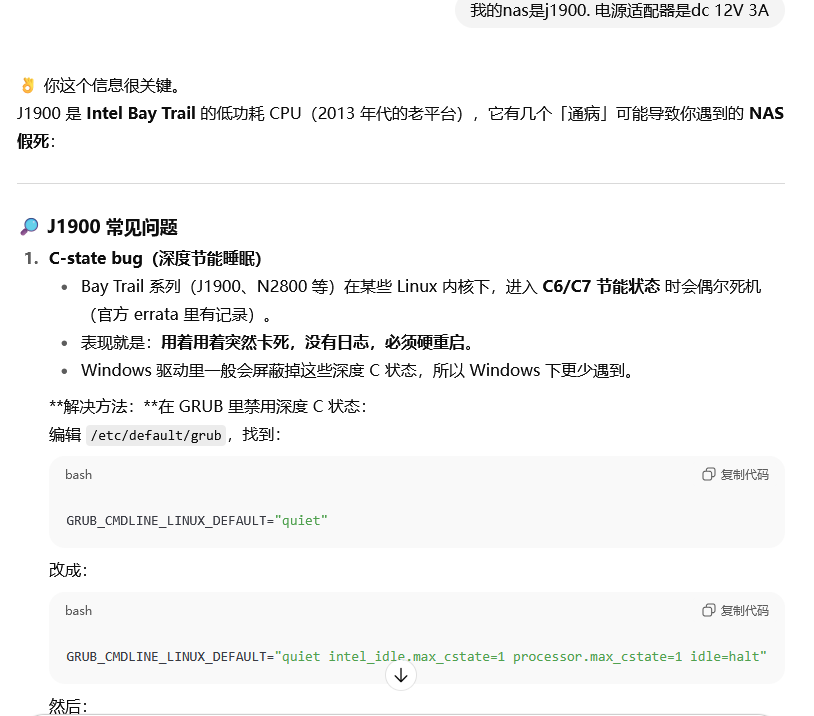Click the processor.max_cstate=1 parameter text

click(x=597, y=657)
